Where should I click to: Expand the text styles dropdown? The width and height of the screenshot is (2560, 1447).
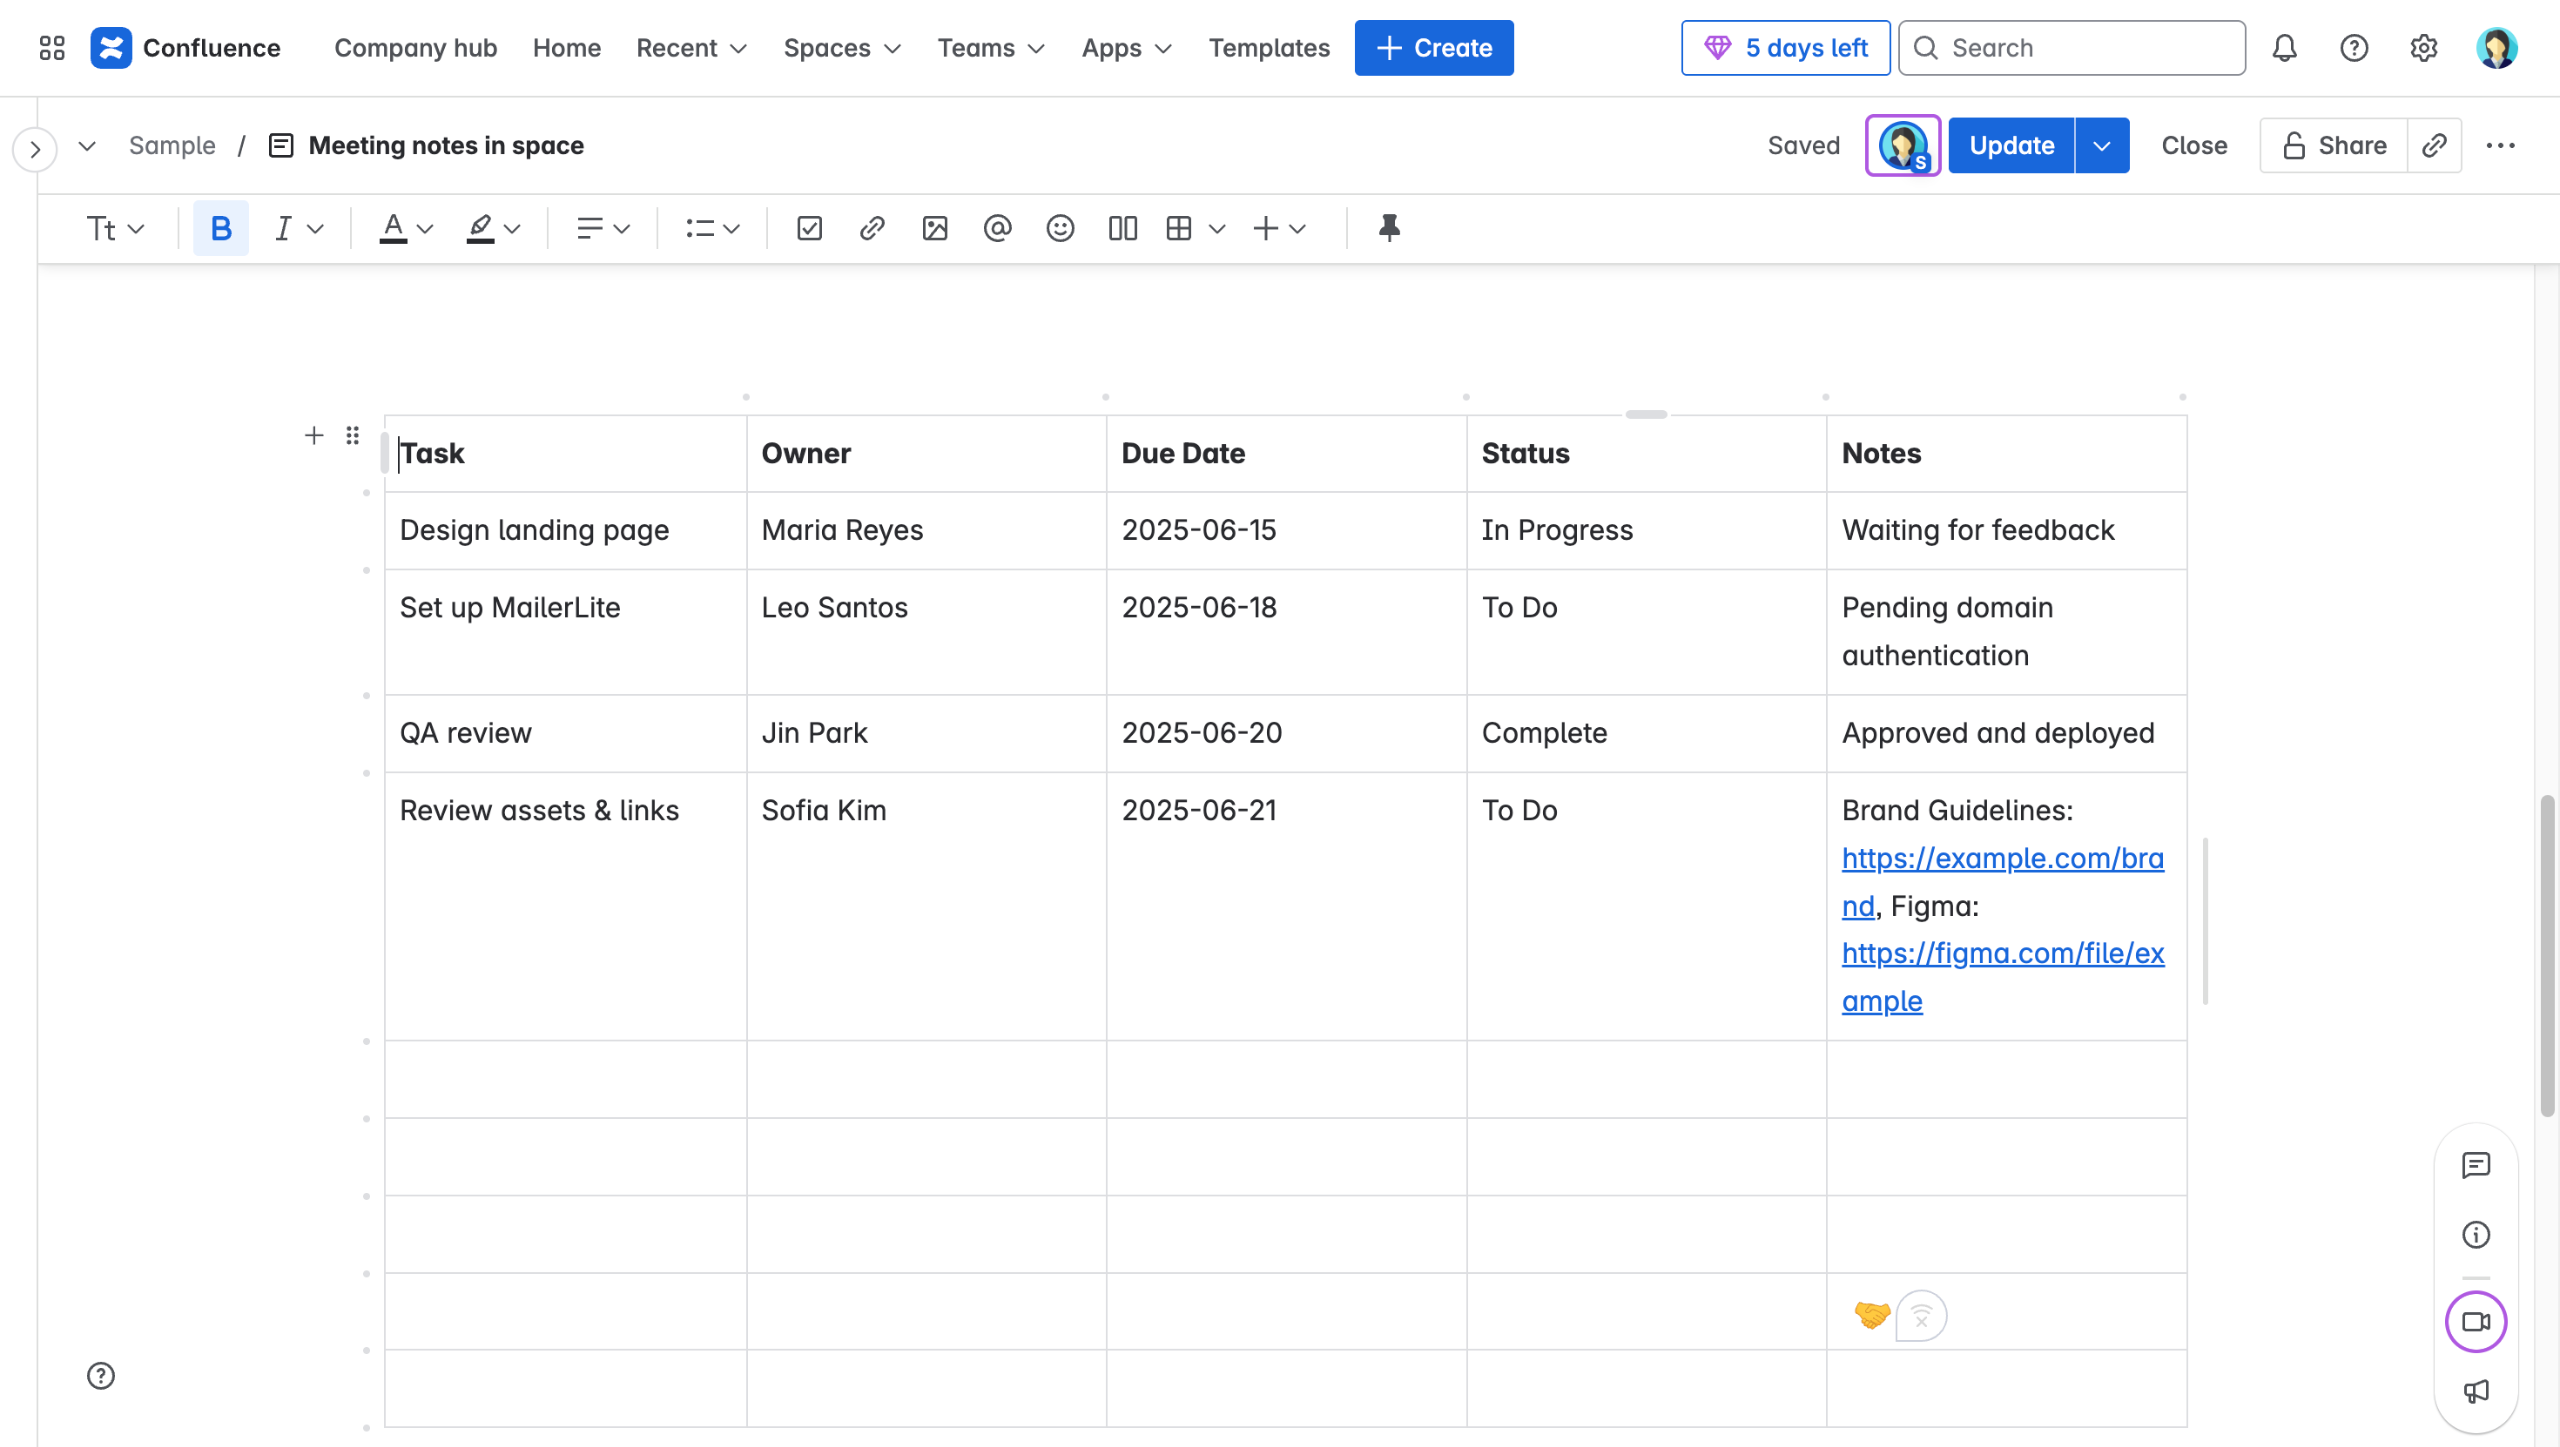click(114, 229)
